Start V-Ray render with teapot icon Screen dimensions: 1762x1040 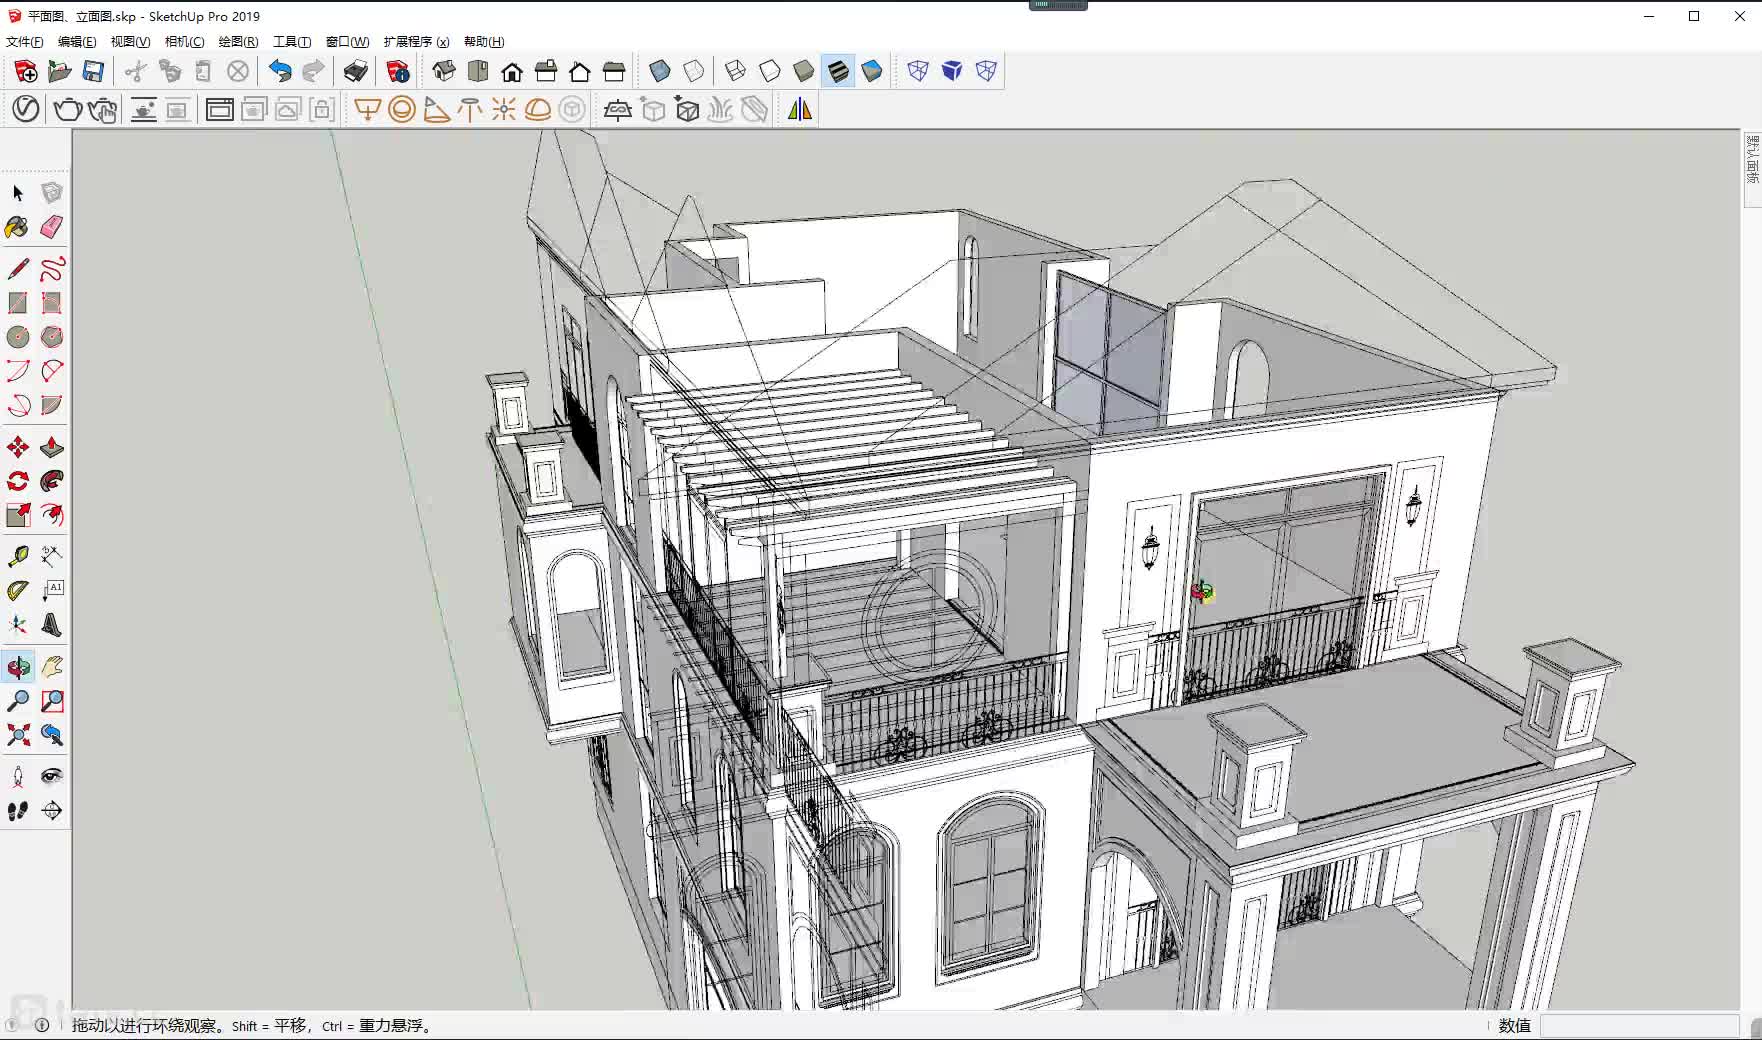tap(68, 109)
